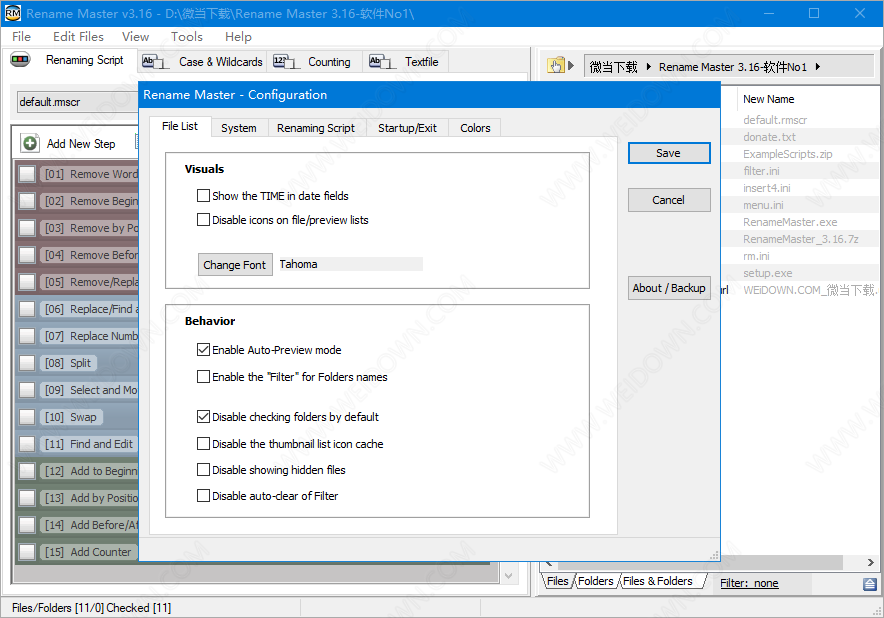Toggle Show the TIME in date fields
This screenshot has width=884, height=618.
point(203,196)
